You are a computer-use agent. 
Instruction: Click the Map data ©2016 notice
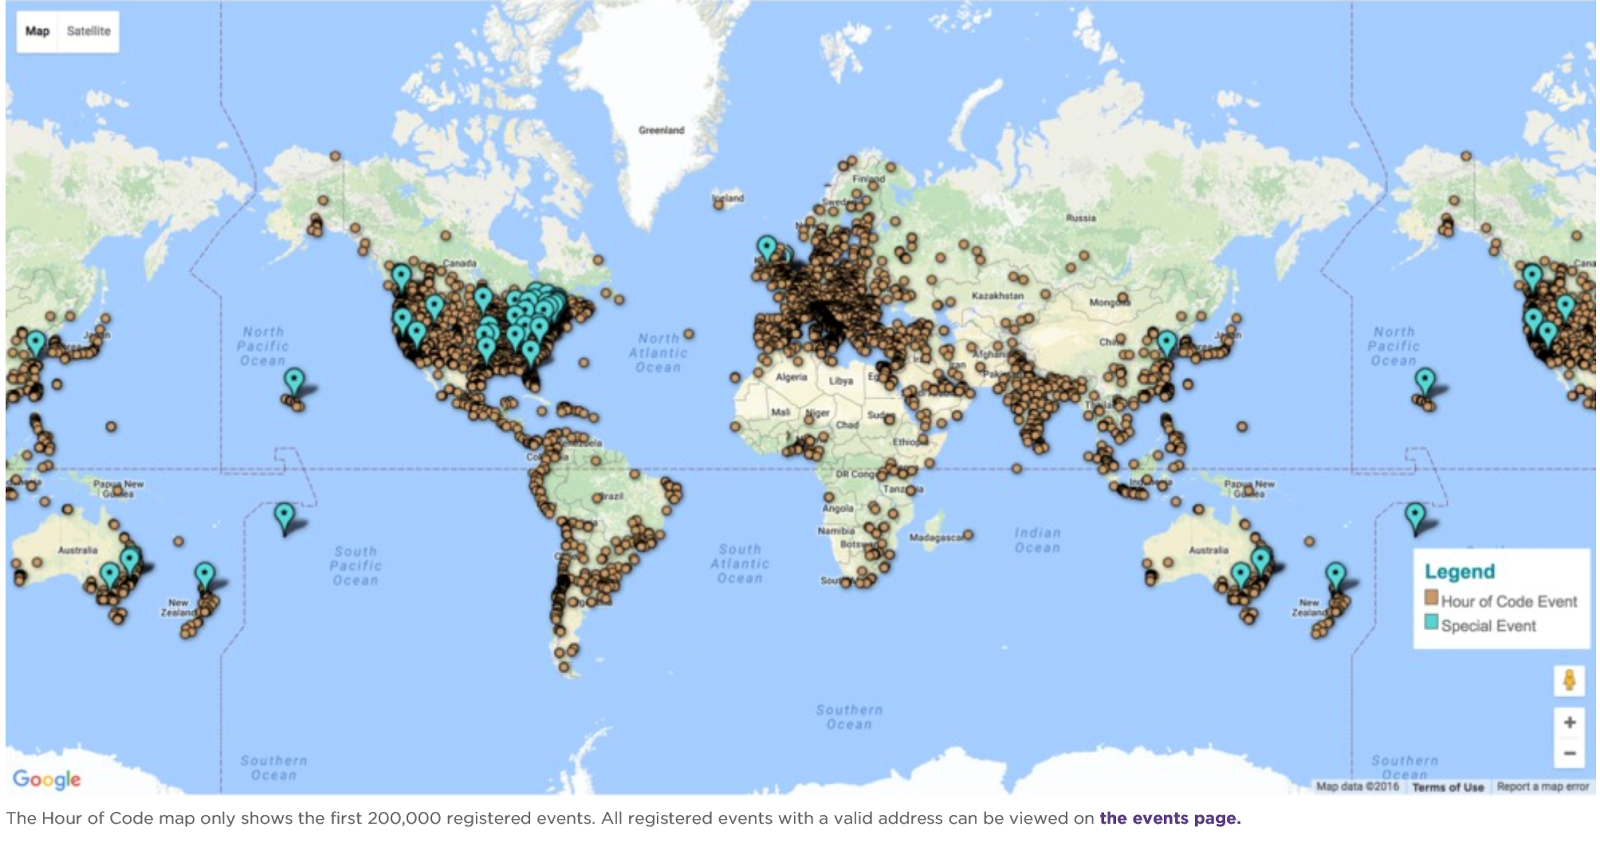[1357, 787]
